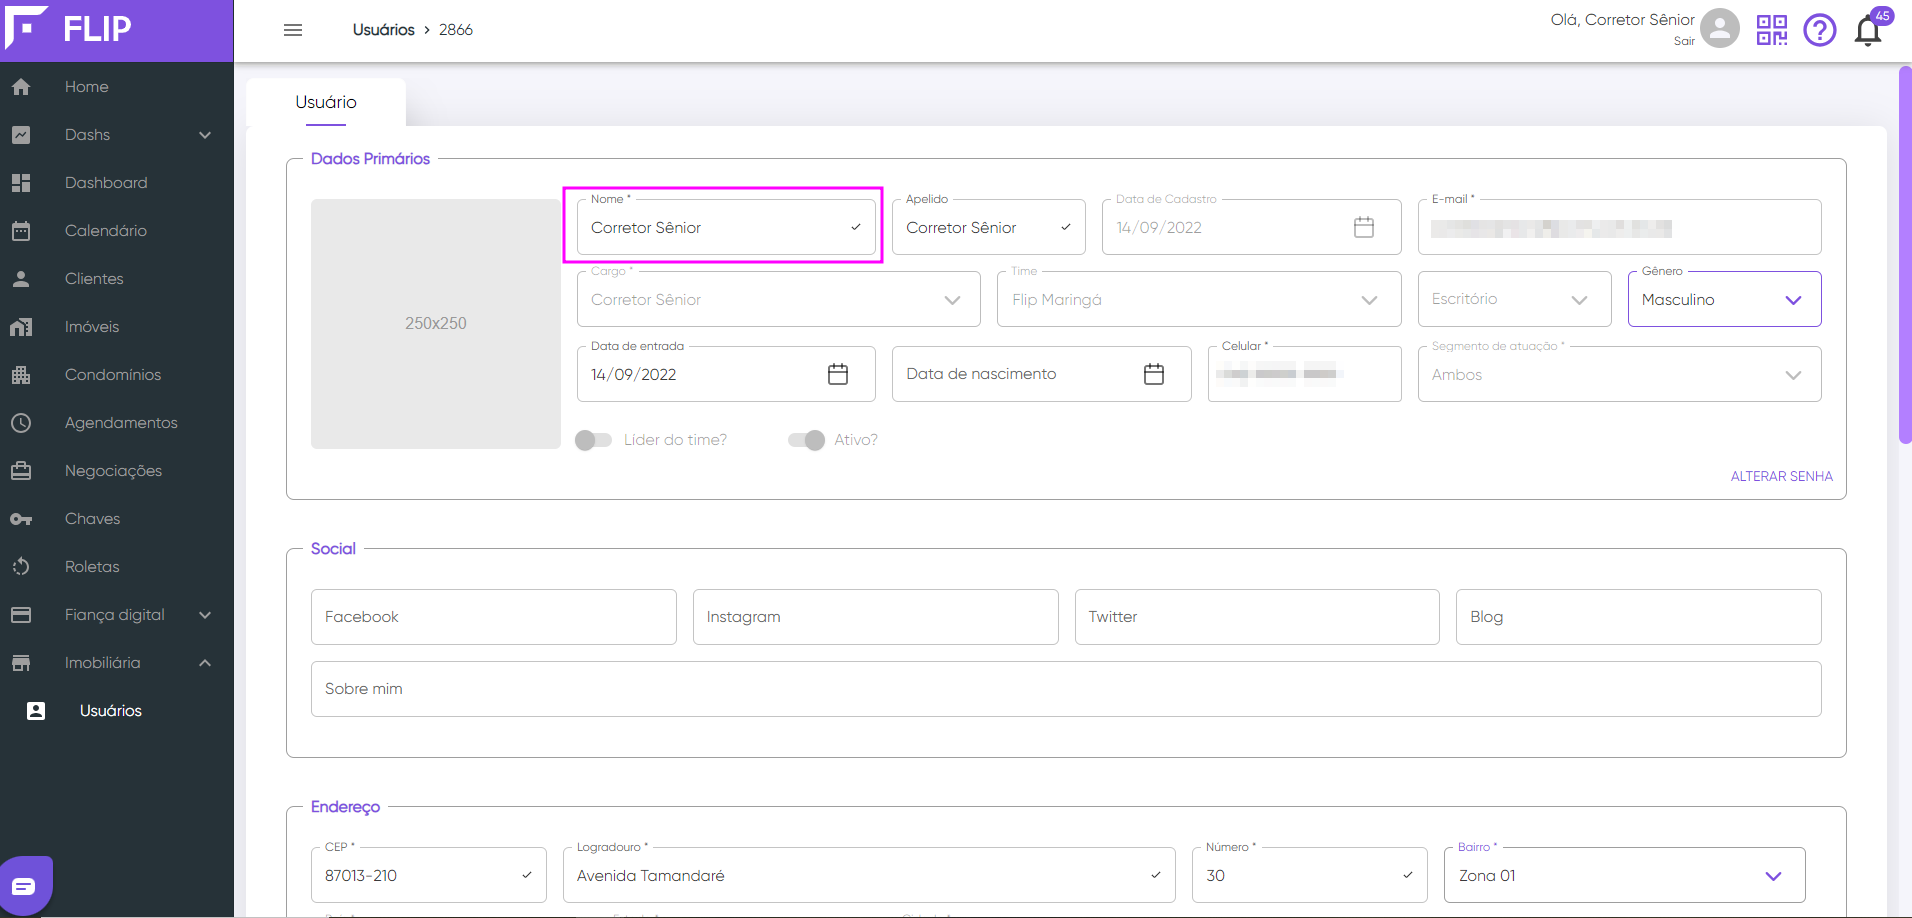The height and width of the screenshot is (918, 1912).
Task: Toggle the hamburger menu icon
Action: click(293, 30)
